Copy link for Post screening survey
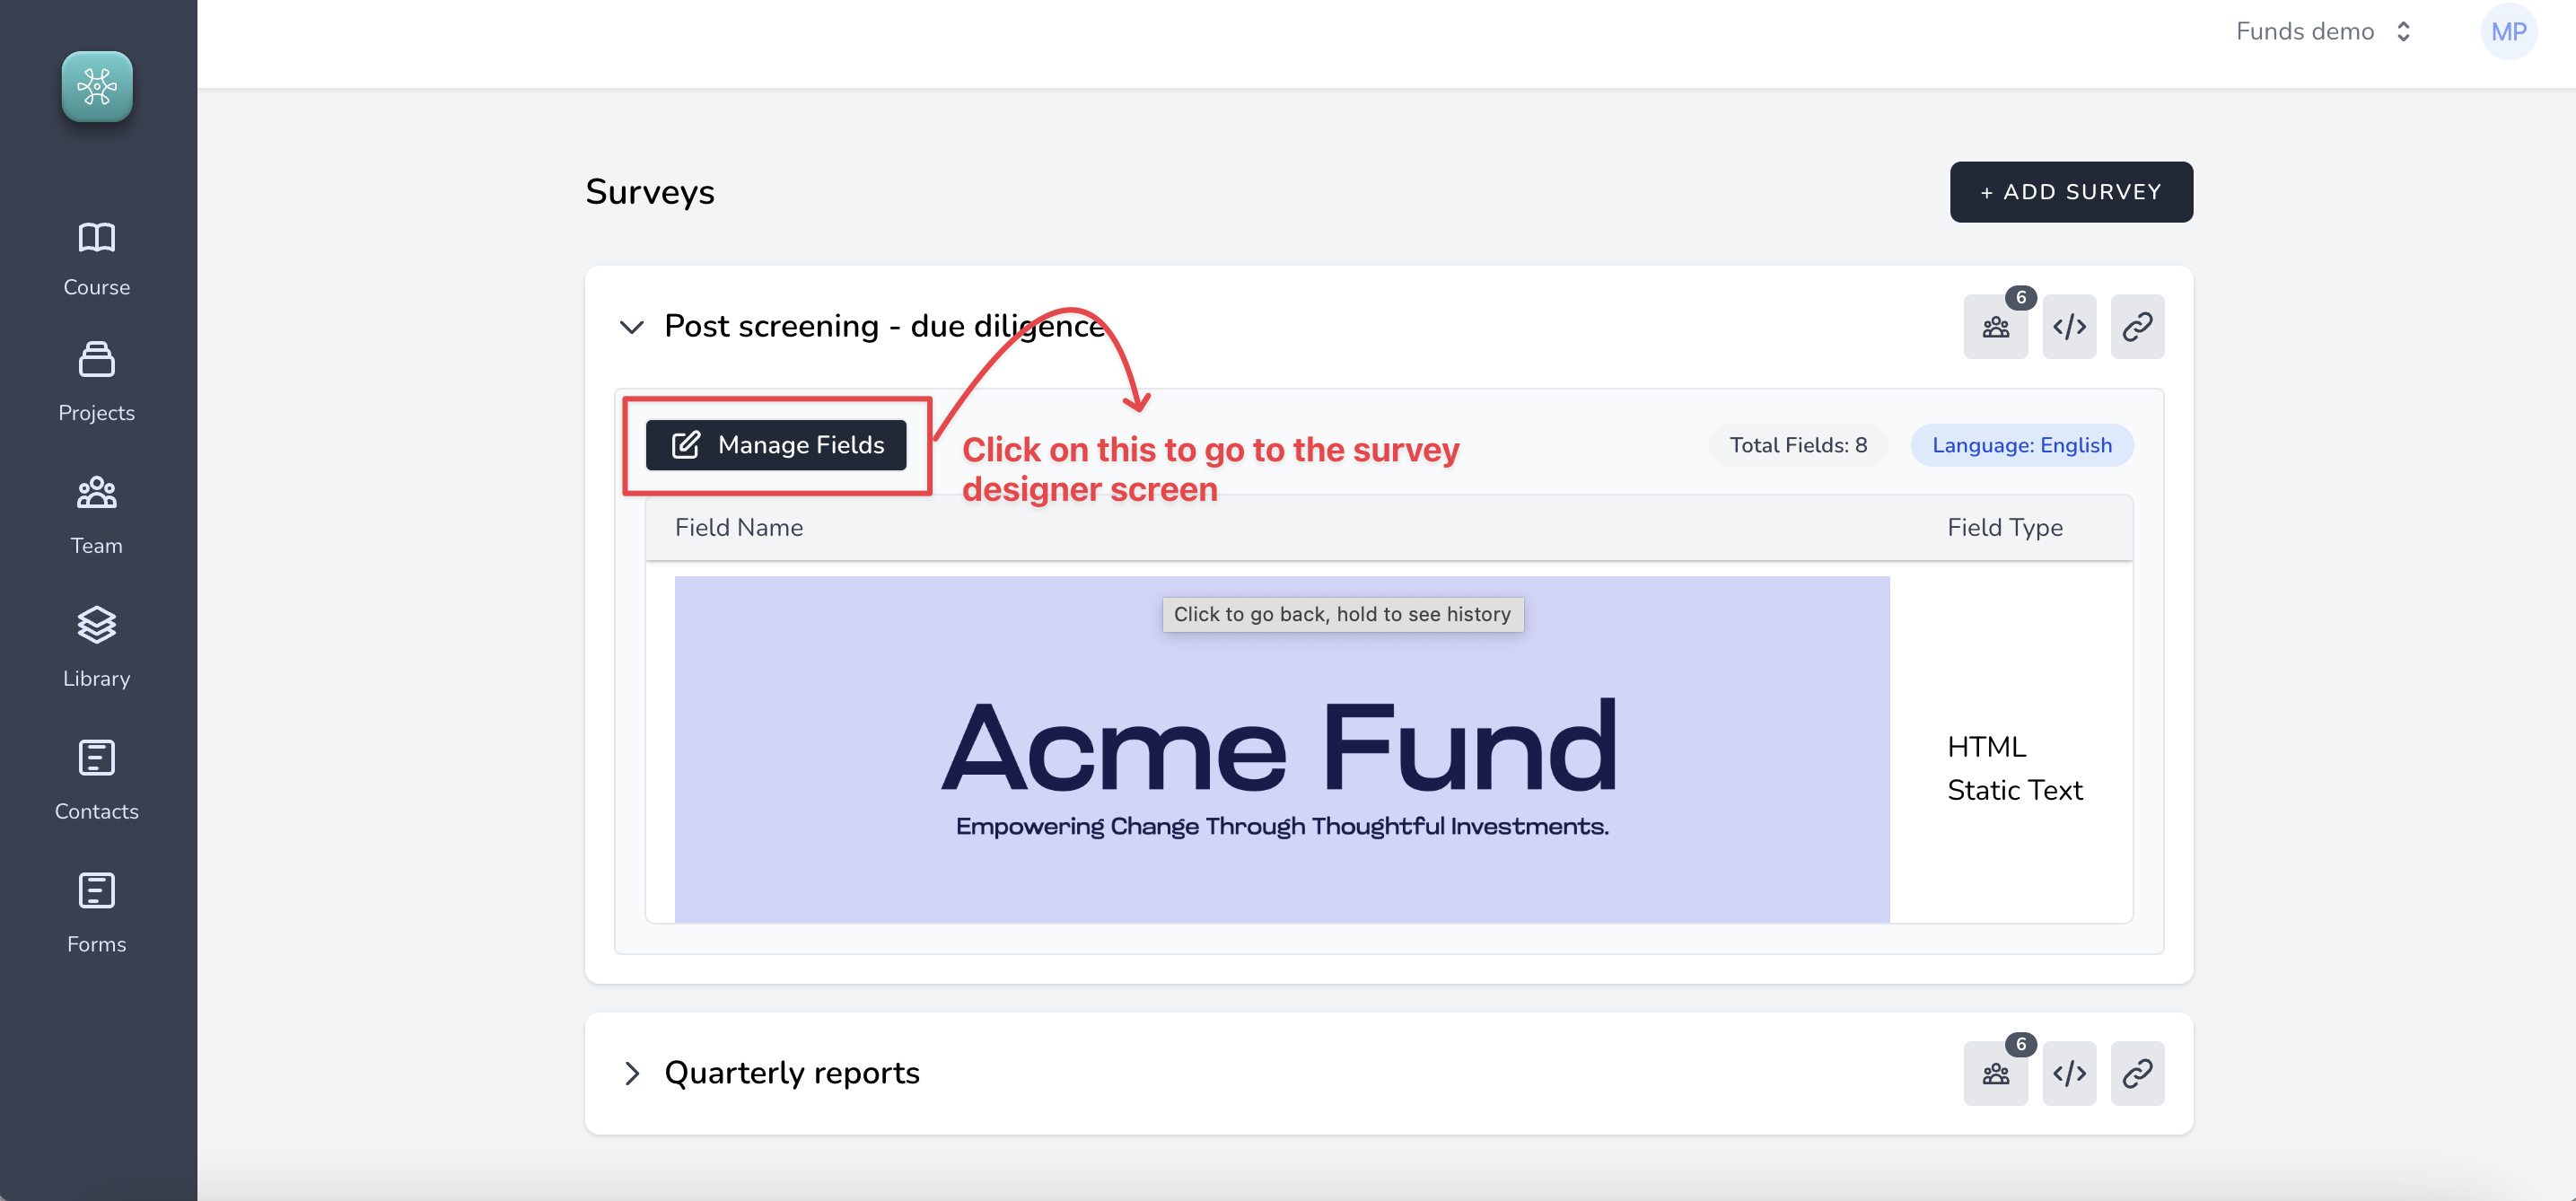This screenshot has width=2576, height=1201. click(x=2137, y=327)
